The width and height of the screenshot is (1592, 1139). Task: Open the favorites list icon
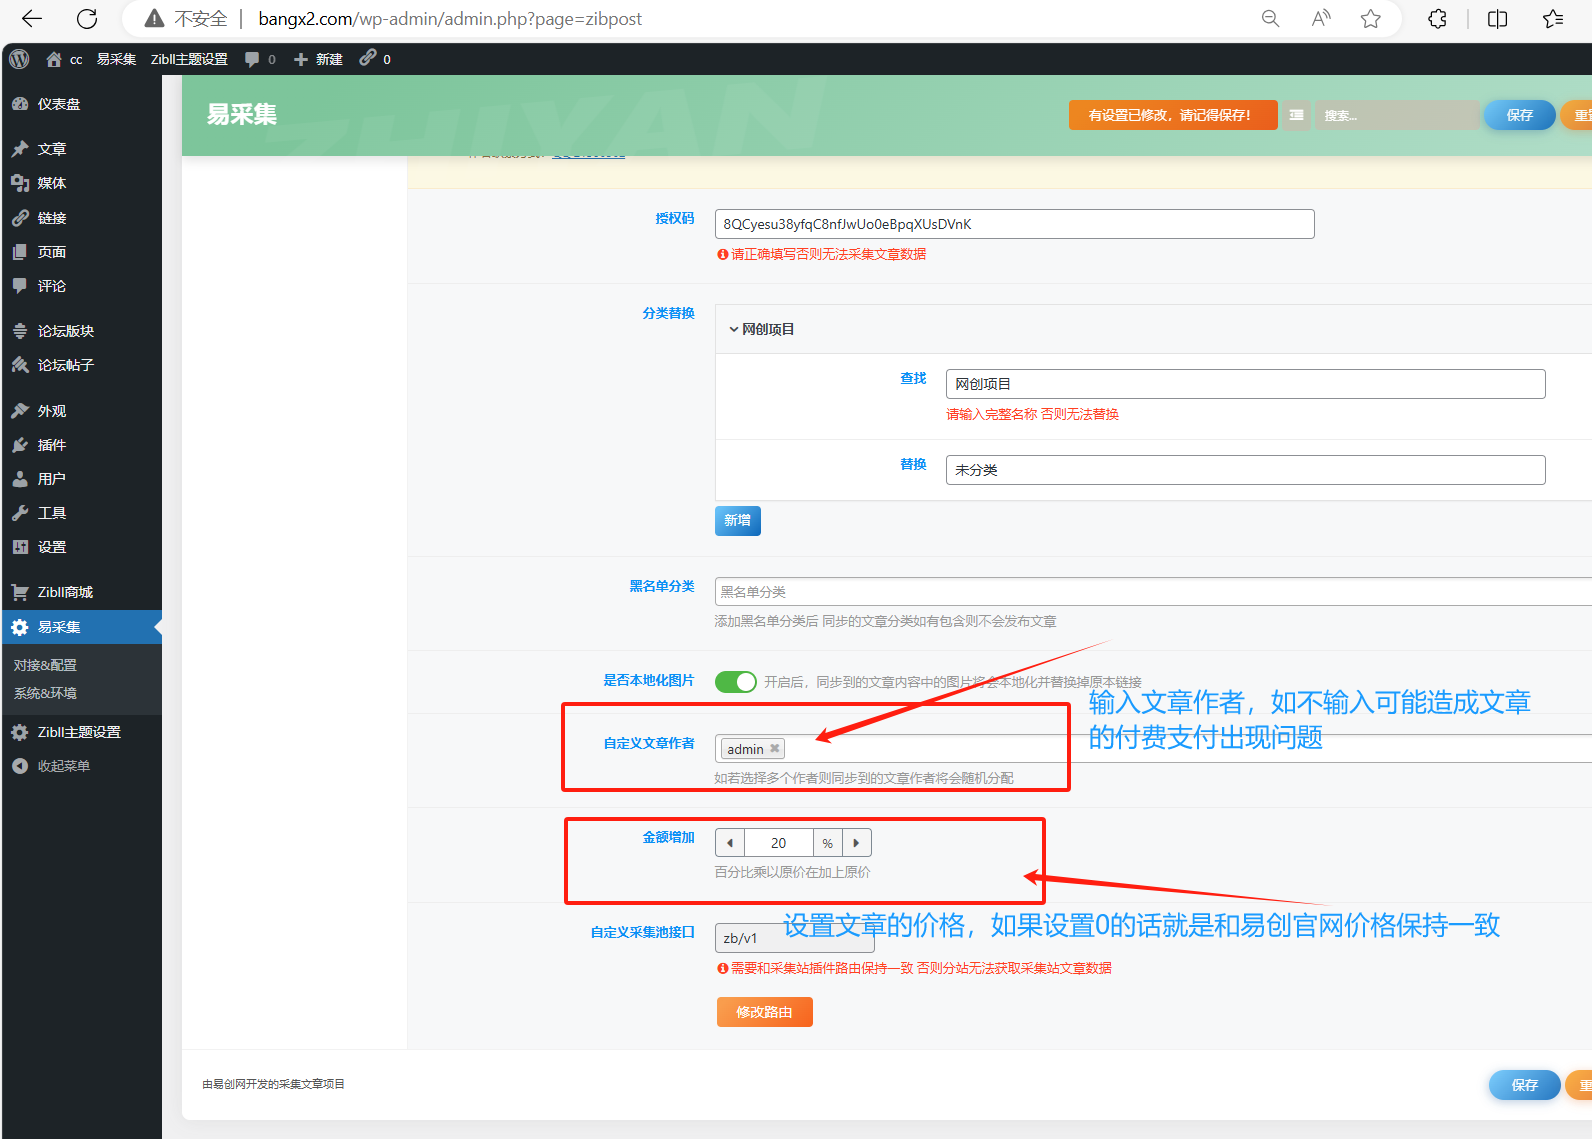(1553, 18)
